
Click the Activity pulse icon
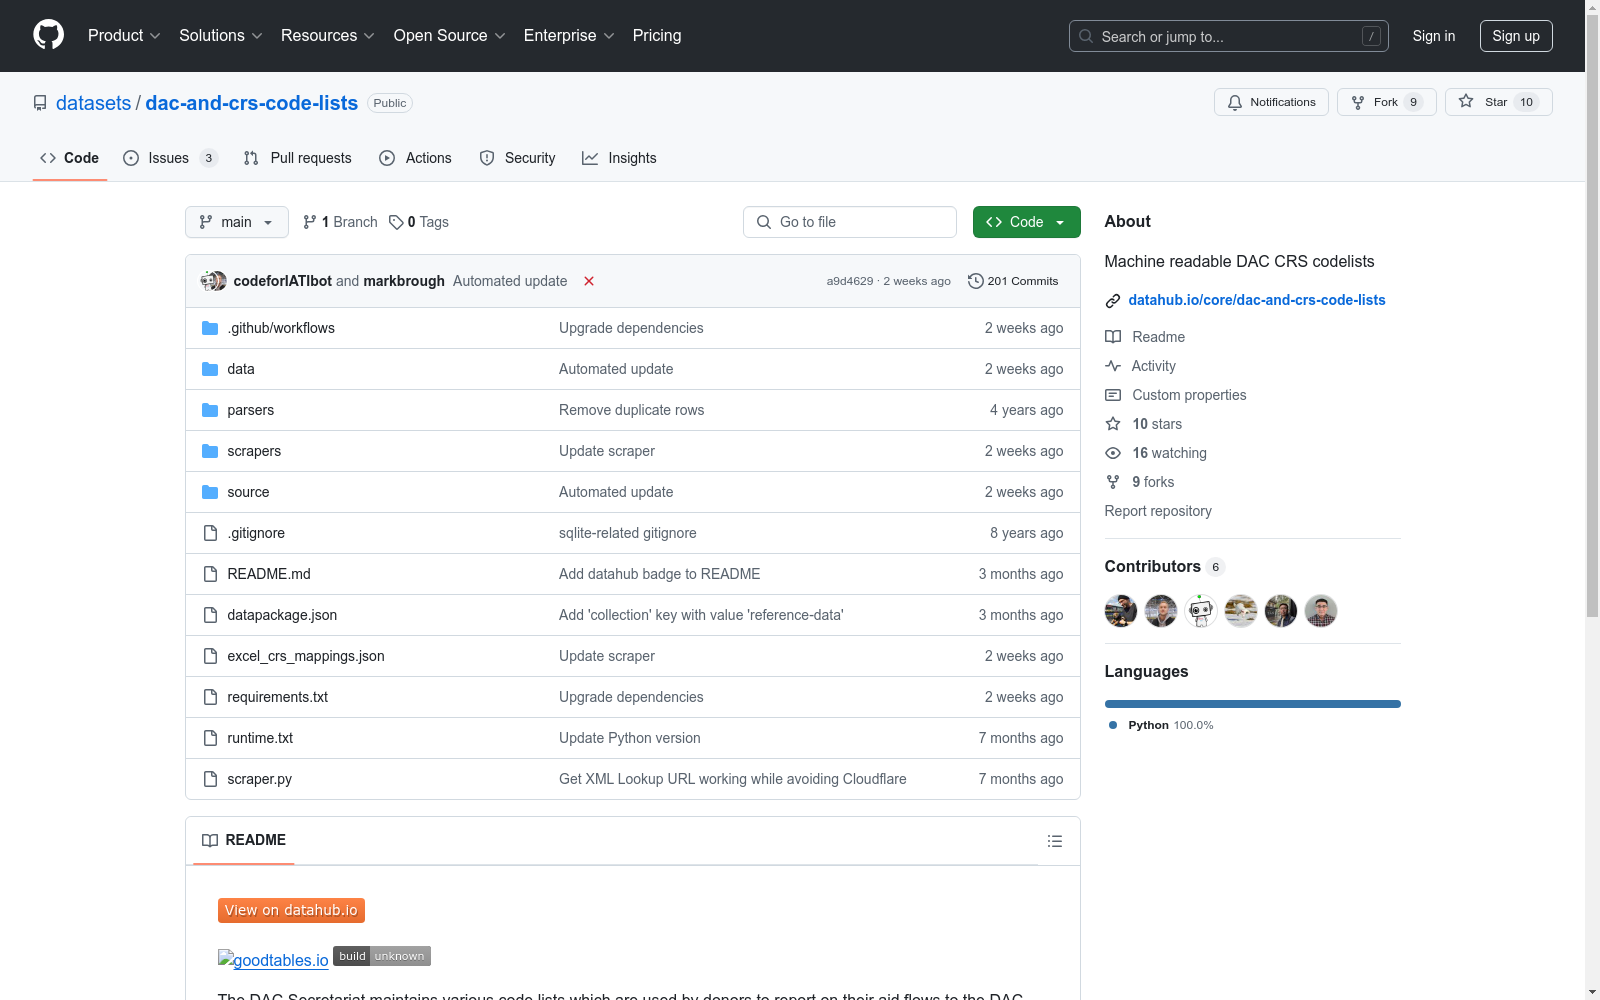click(x=1113, y=366)
